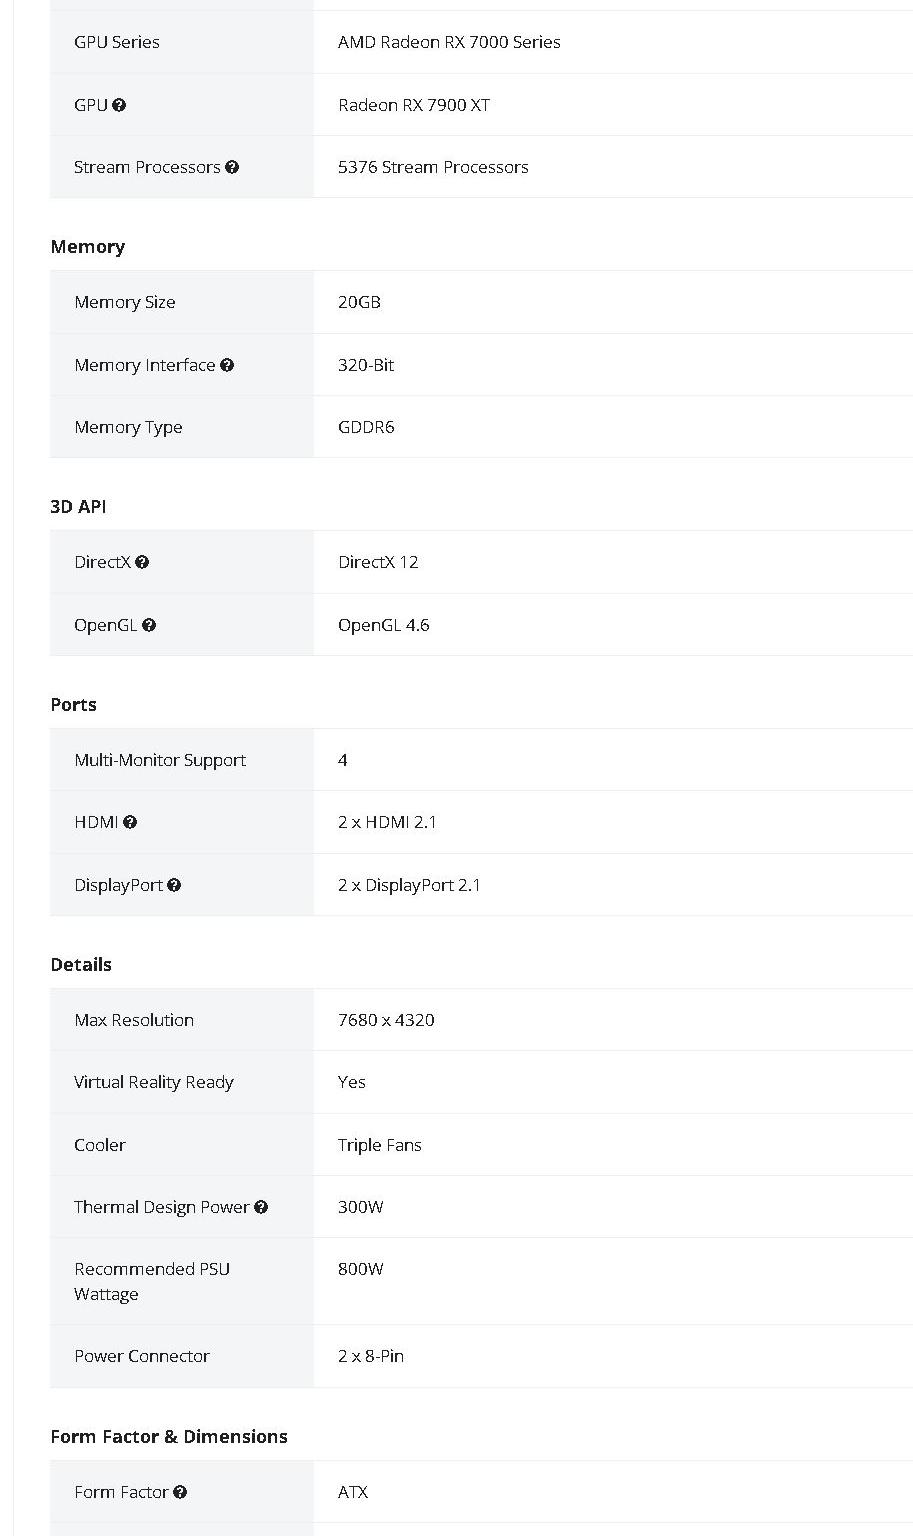Click the Memory section heading
The height and width of the screenshot is (1536, 913).
(88, 247)
